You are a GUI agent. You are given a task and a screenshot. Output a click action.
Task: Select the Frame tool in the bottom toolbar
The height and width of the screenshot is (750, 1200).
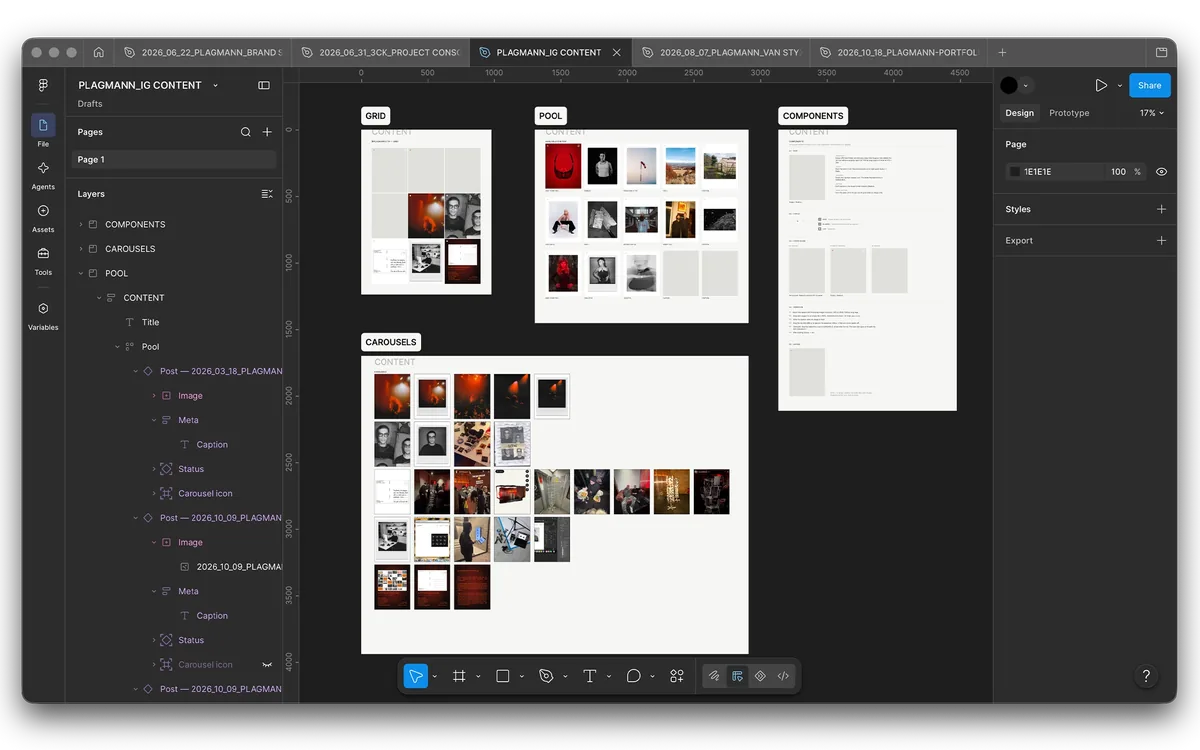point(459,676)
